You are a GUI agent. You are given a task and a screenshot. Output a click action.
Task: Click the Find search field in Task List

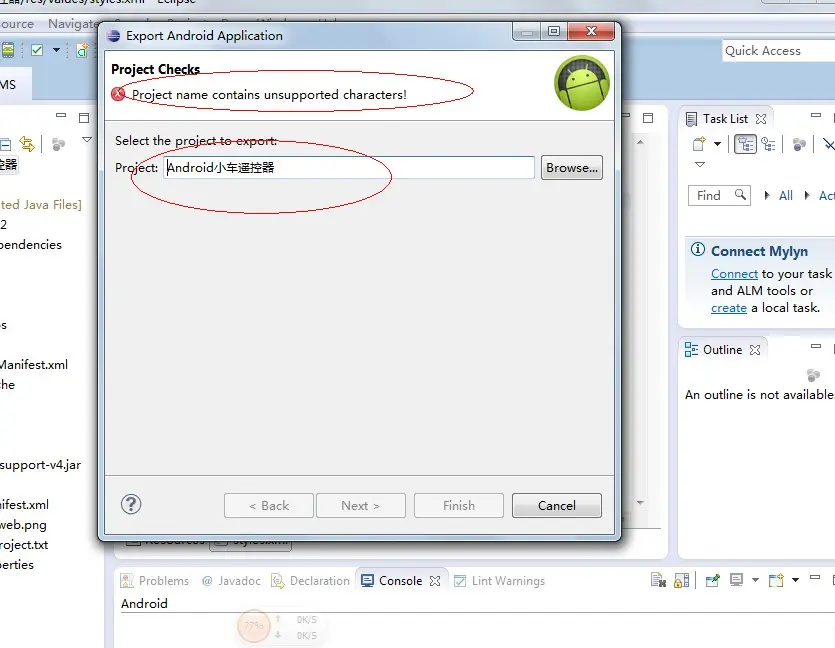[x=719, y=195]
